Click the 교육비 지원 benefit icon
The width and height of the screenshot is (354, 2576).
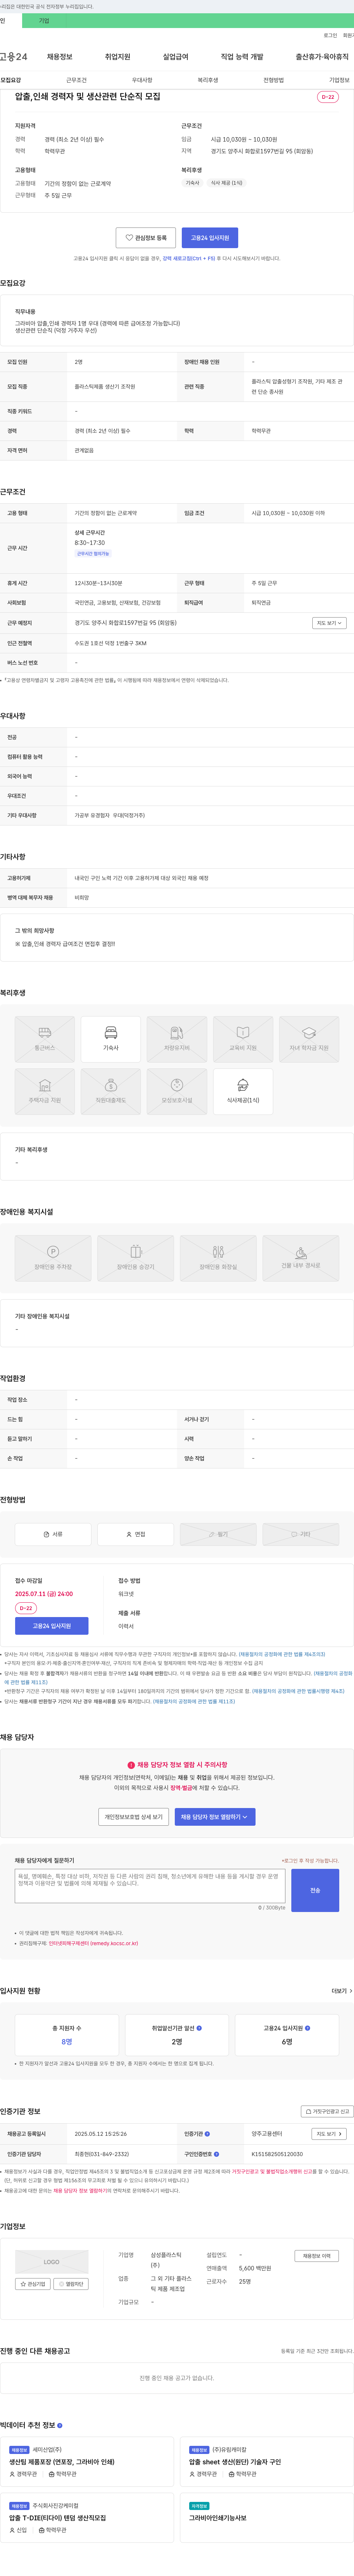[243, 1039]
